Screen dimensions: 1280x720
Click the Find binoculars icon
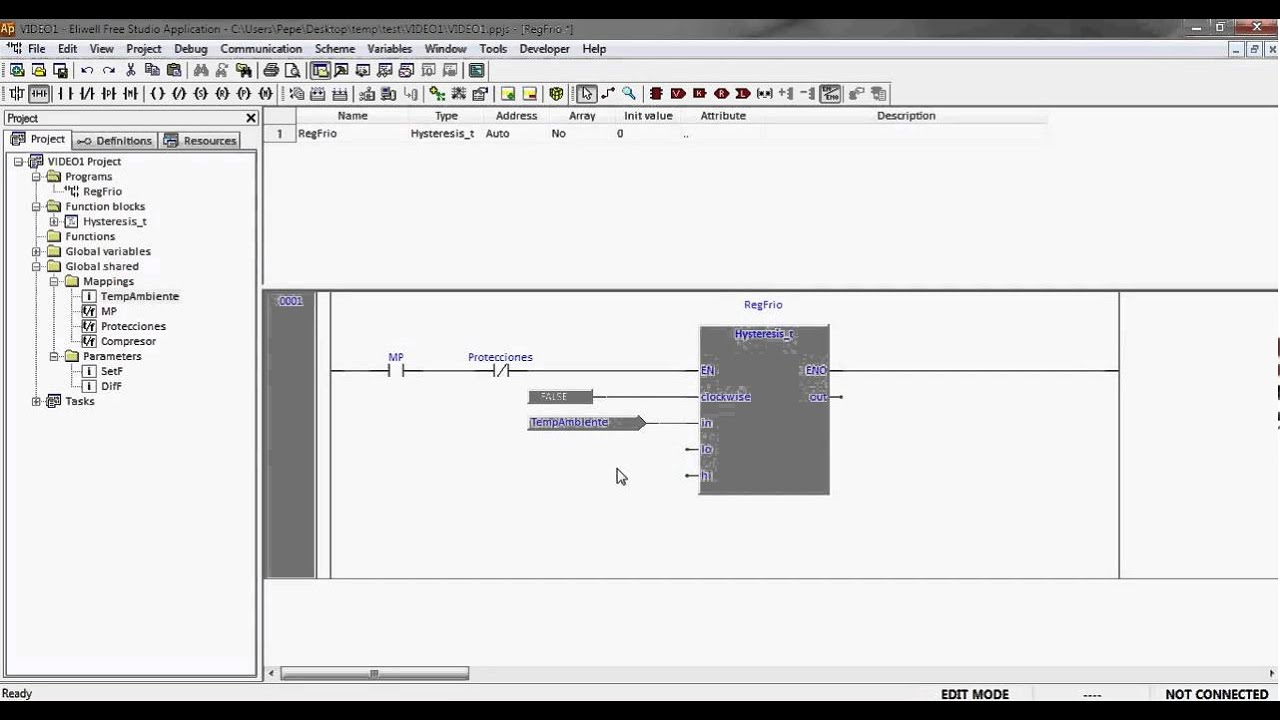point(201,70)
